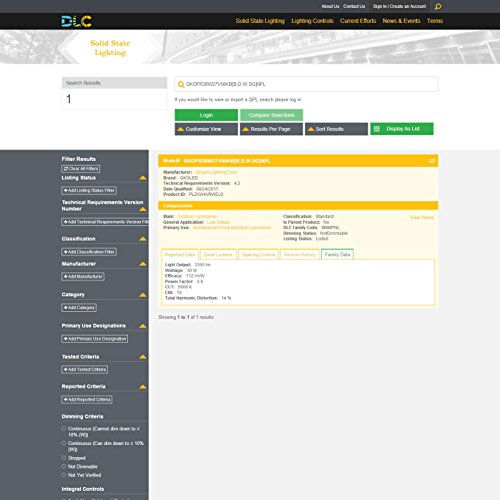Click the search magnifier in query box
The image size is (500, 500).
tap(181, 84)
